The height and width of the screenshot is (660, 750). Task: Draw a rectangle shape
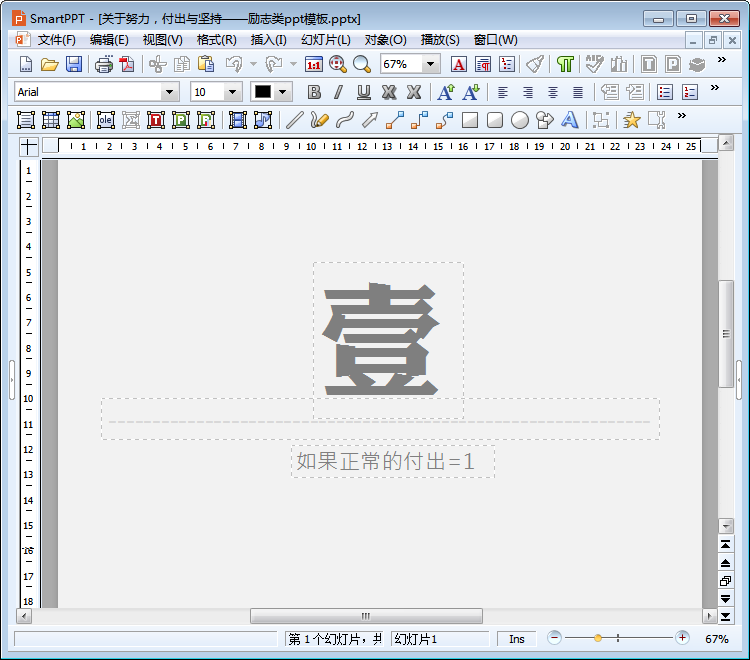[x=470, y=120]
